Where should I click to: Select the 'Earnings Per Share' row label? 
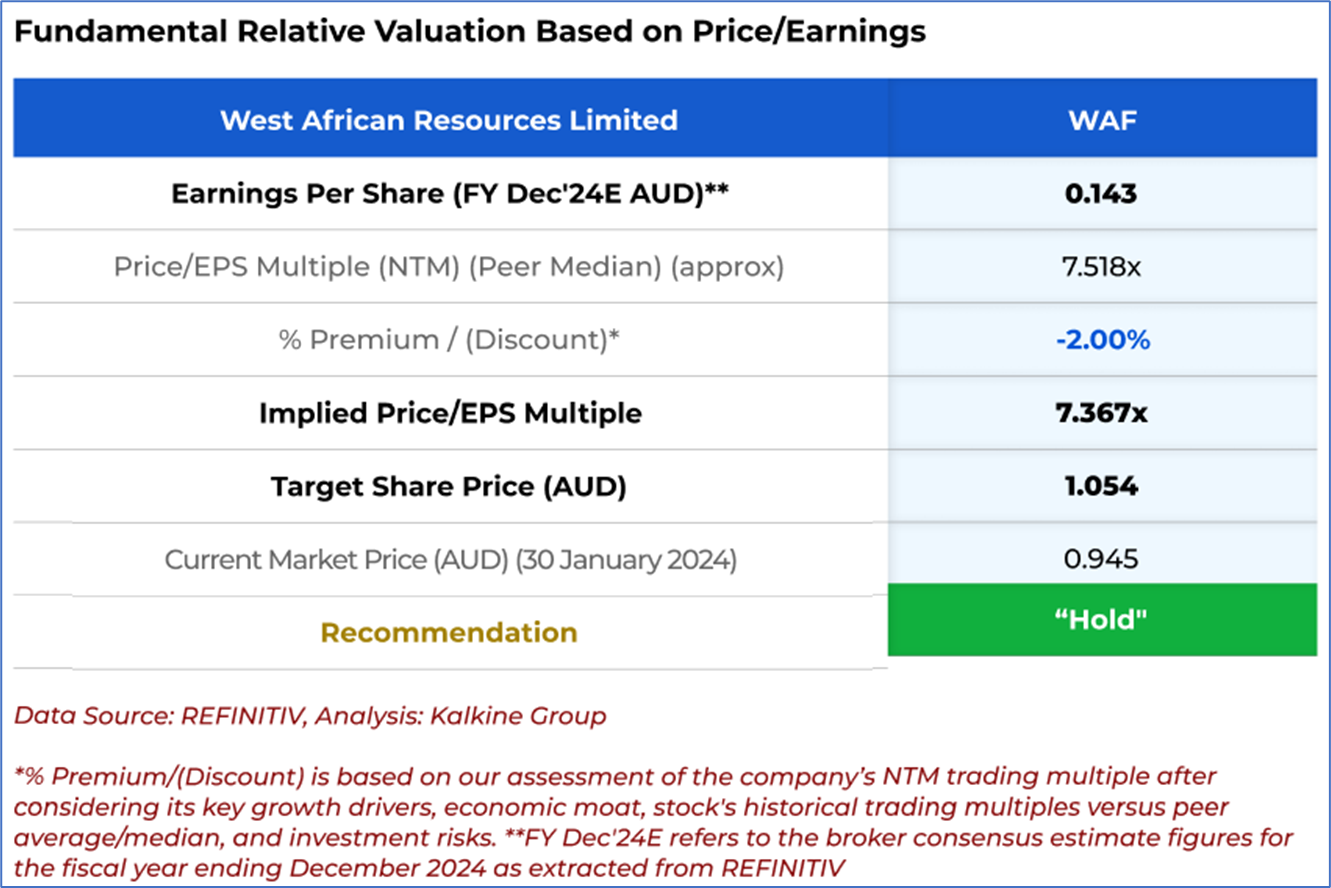point(449,193)
